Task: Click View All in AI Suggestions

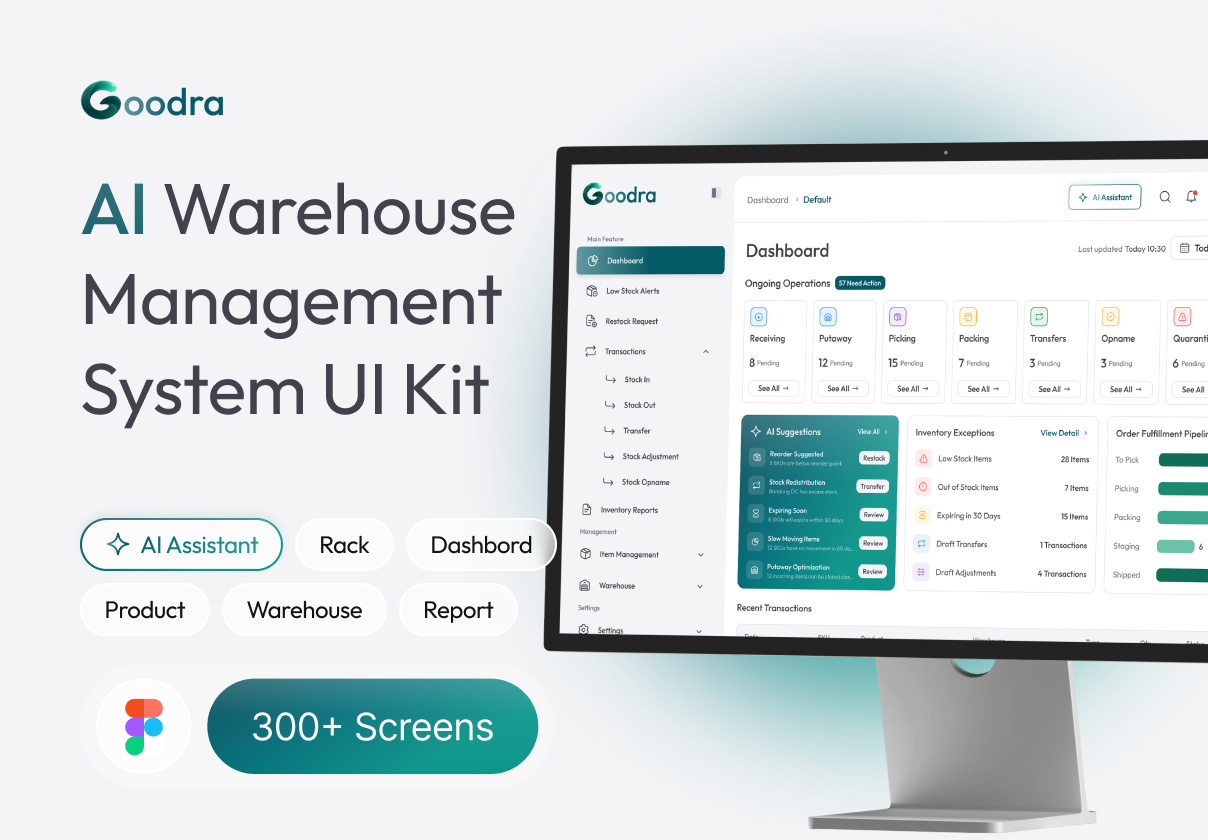Action: [873, 432]
